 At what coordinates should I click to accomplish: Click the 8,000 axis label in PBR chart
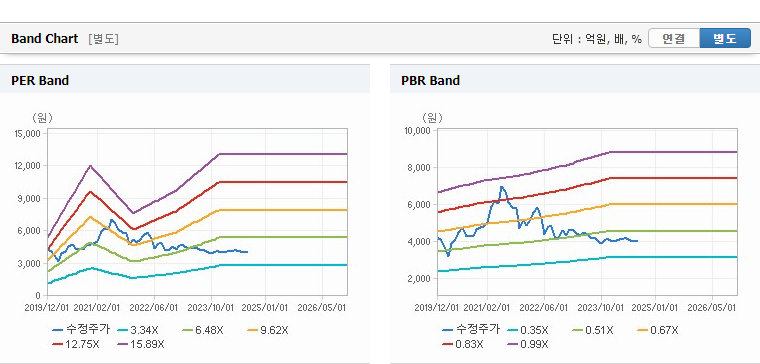coord(419,168)
